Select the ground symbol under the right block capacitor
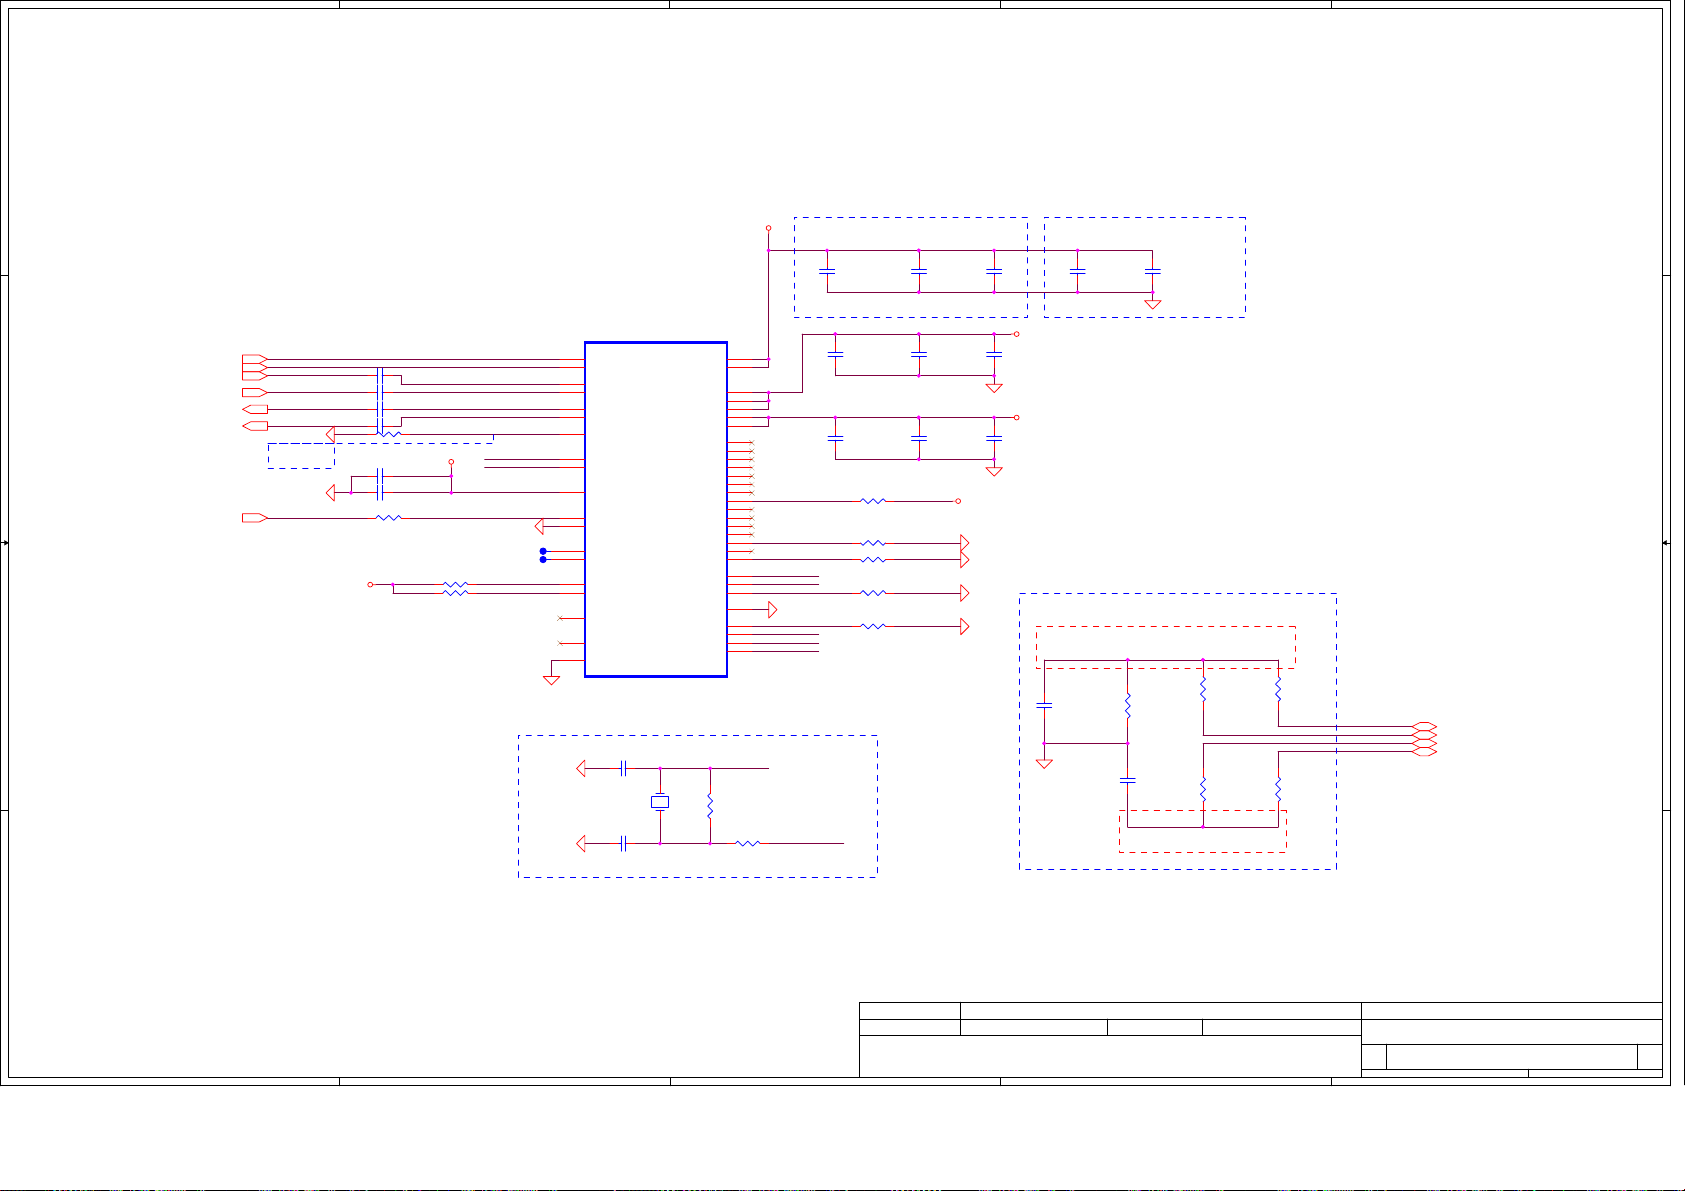This screenshot has width=1685, height=1191. click(1044, 763)
